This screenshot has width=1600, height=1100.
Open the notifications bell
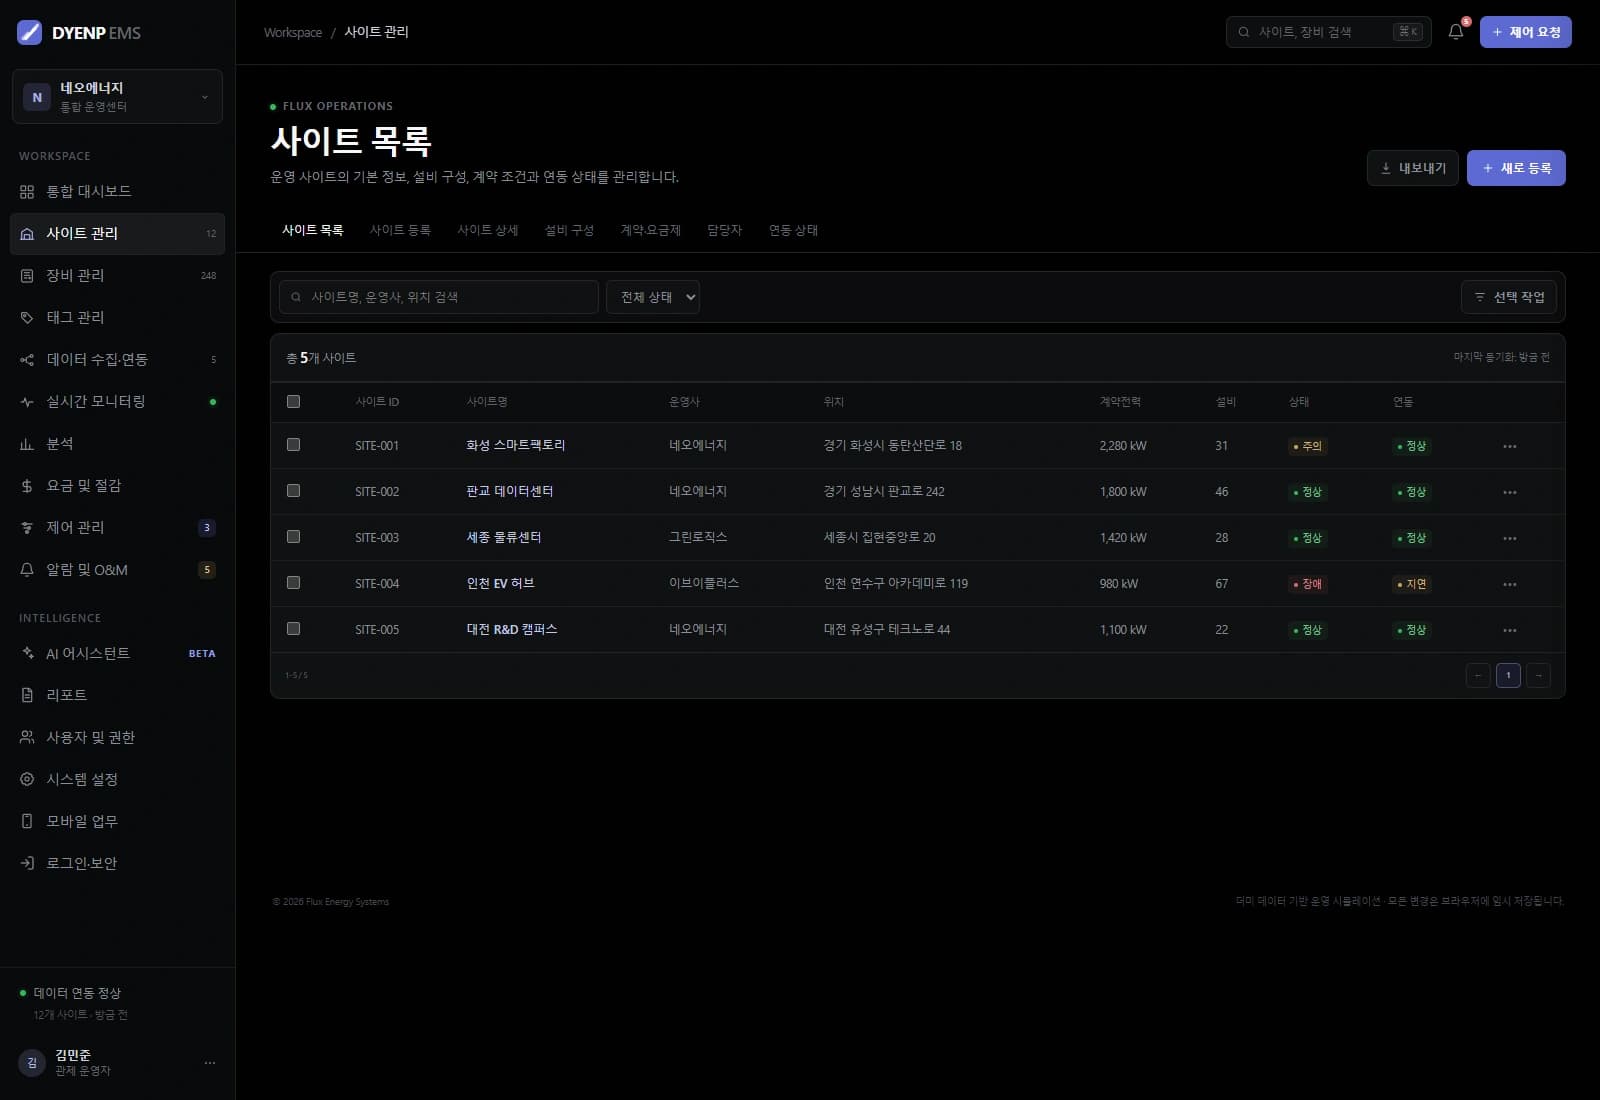pyautogui.click(x=1456, y=32)
